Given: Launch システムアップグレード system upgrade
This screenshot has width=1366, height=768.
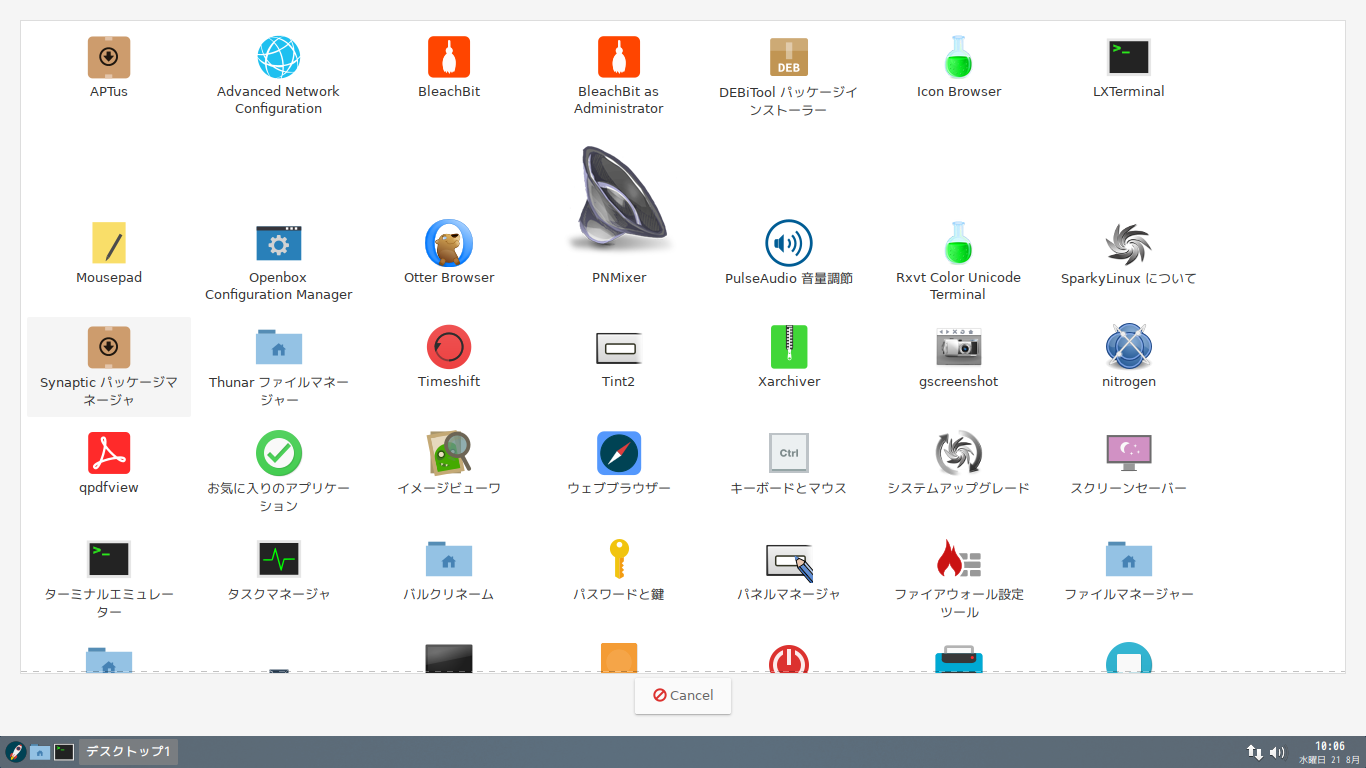Looking at the screenshot, I should pyautogui.click(x=959, y=453).
